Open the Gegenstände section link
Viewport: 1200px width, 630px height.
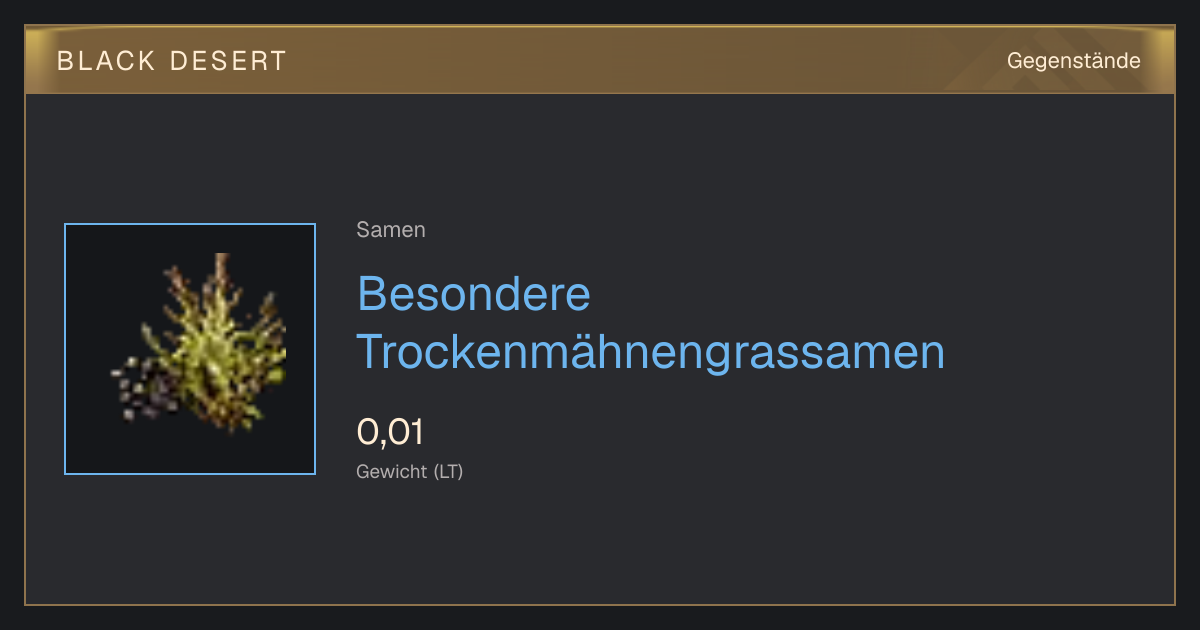(1073, 61)
